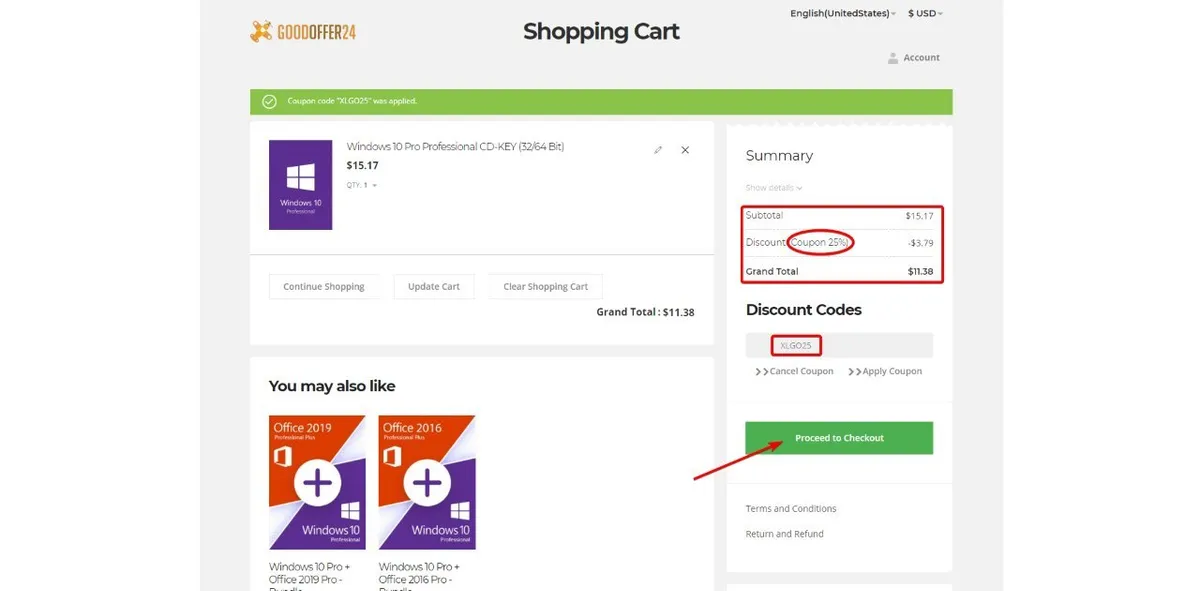Image resolution: width=1200 pixels, height=591 pixels.
Task: Click the Continue Shopping button
Action: (324, 287)
